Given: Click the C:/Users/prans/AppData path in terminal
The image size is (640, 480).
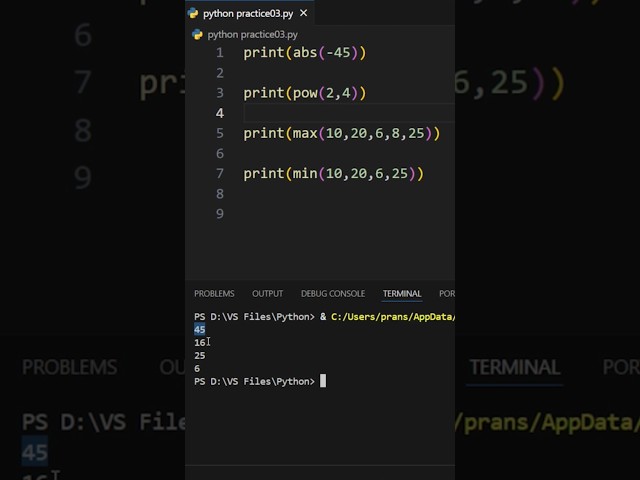Looking at the screenshot, I should (x=393, y=317).
